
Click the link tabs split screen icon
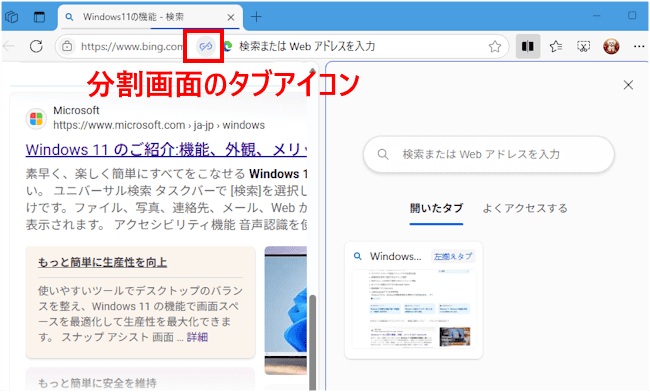point(206,46)
